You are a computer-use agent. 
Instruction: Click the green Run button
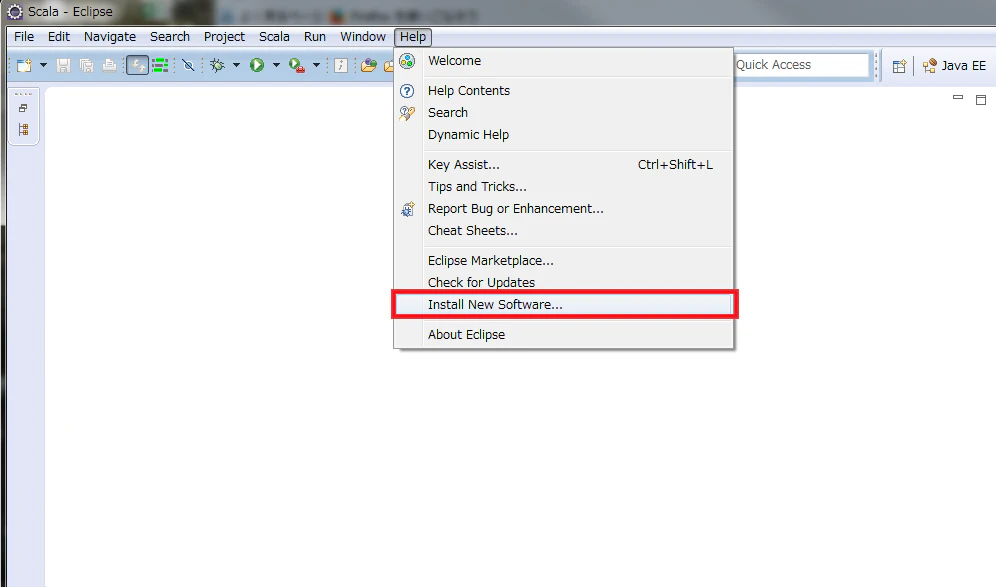click(x=257, y=65)
